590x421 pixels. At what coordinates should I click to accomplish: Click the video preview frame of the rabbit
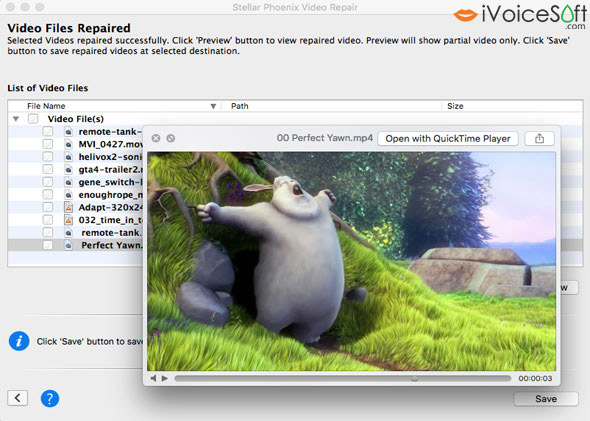(x=351, y=261)
